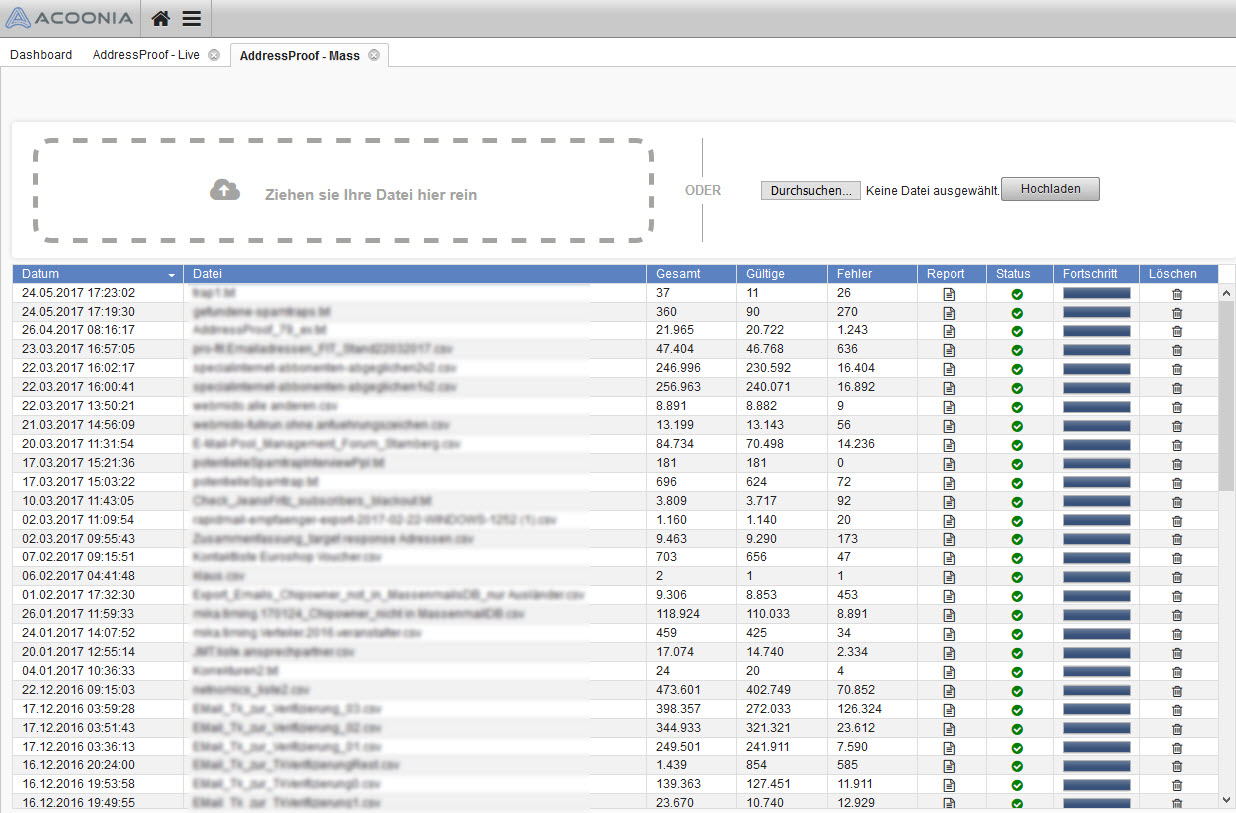Open the Datum column sort dropdown arrow
Viewport: 1236px width, 813px height.
172,275
